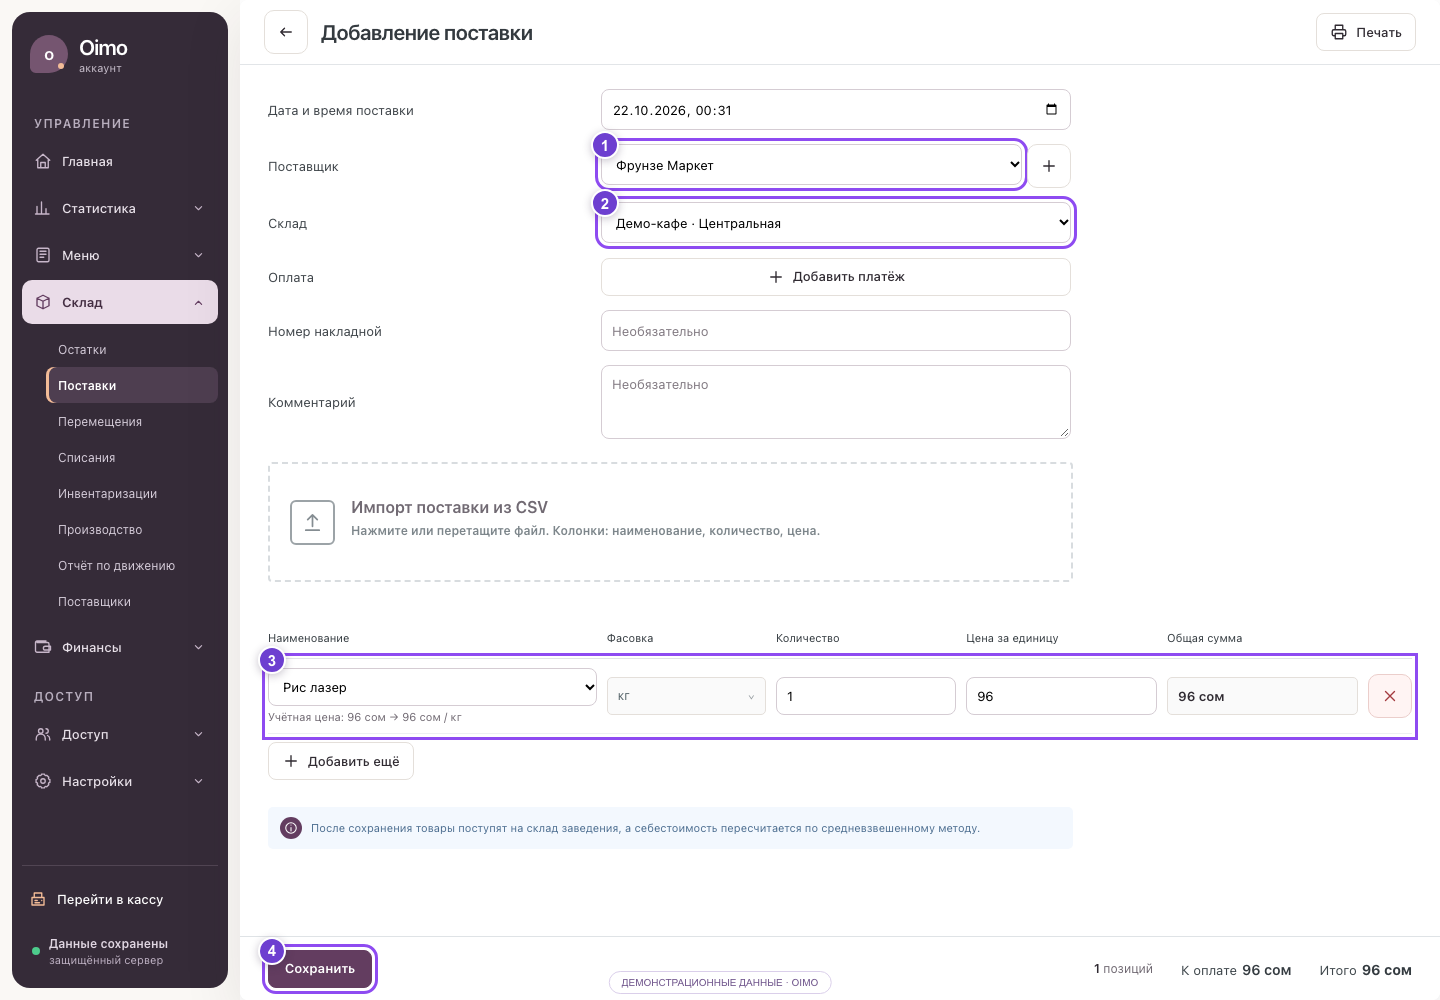Expand the Финансы sidebar chevron
This screenshot has width=1440, height=1000.
[x=198, y=647]
